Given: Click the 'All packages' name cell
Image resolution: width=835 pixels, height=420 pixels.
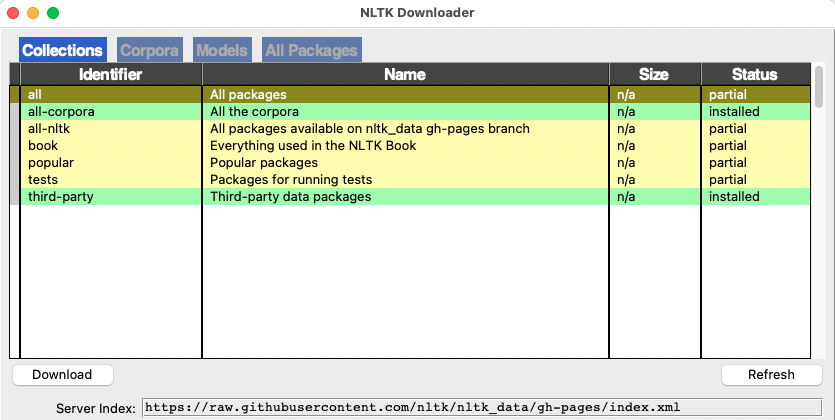Looking at the screenshot, I should pyautogui.click(x=405, y=95).
